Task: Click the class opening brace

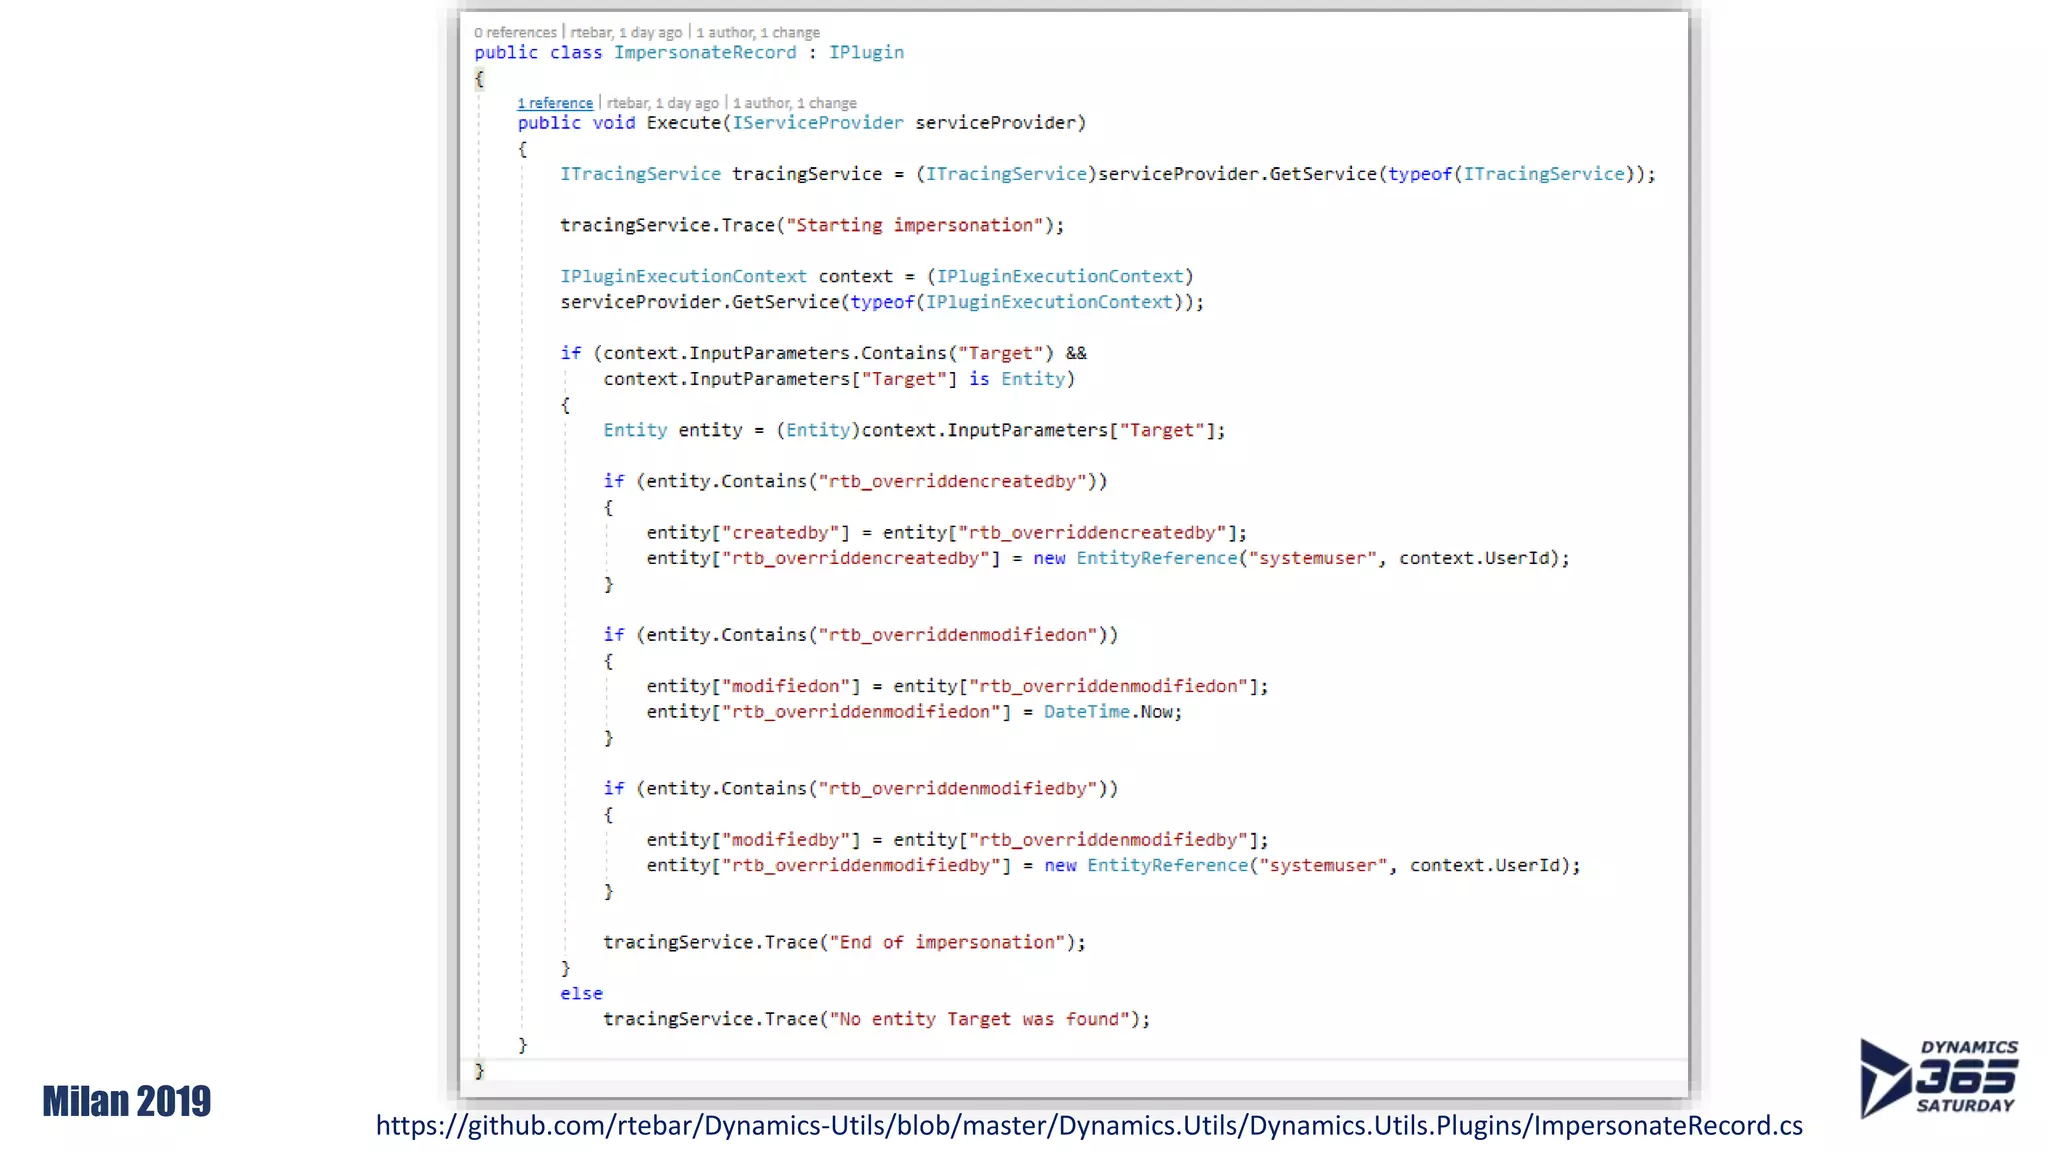Action: click(x=479, y=79)
